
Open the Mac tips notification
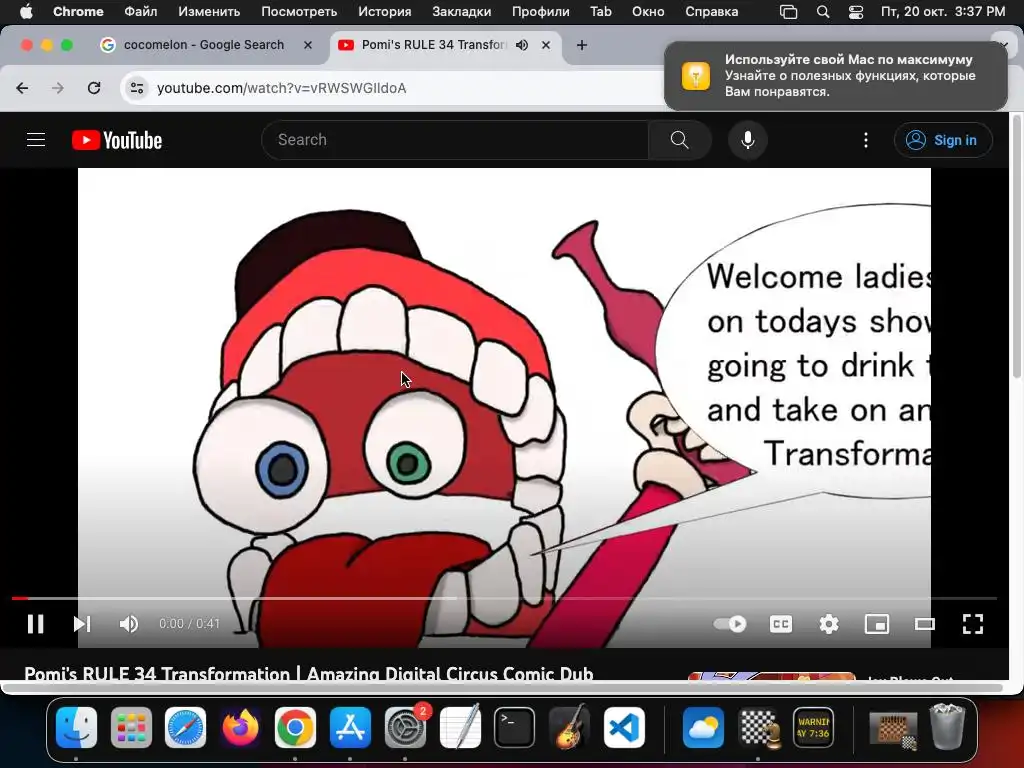click(x=836, y=76)
